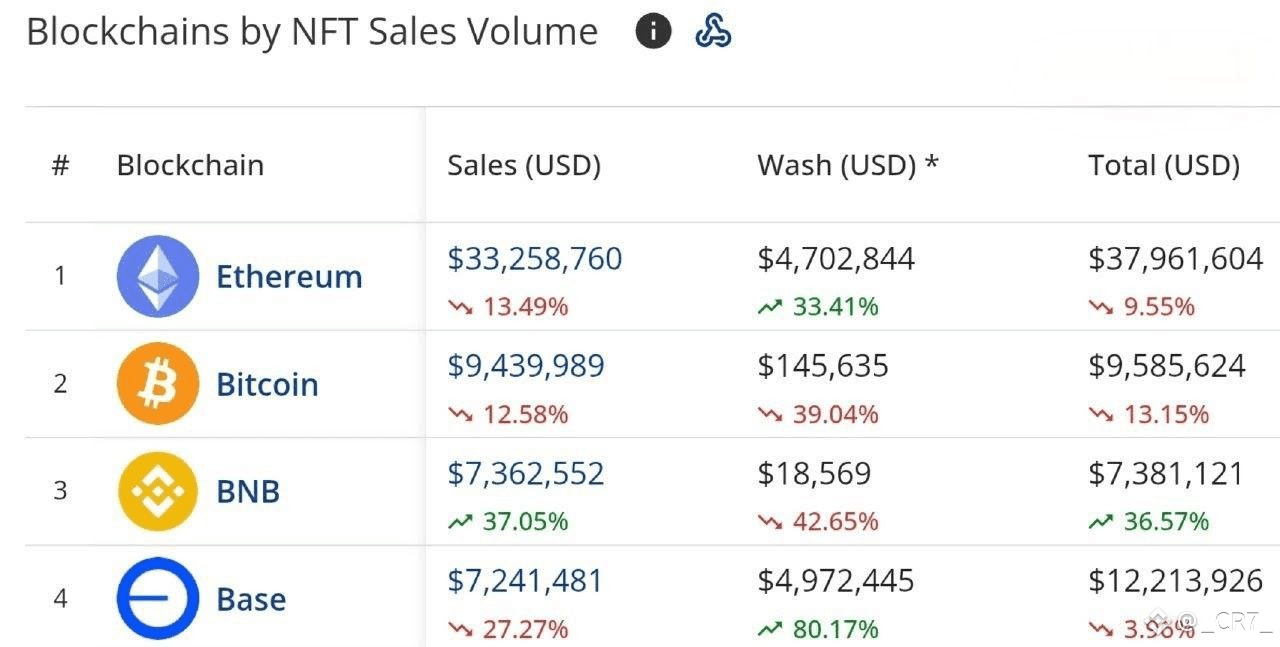The height and width of the screenshot is (647, 1280).
Task: Sort by Total (USD) column header
Action: coord(1164,165)
